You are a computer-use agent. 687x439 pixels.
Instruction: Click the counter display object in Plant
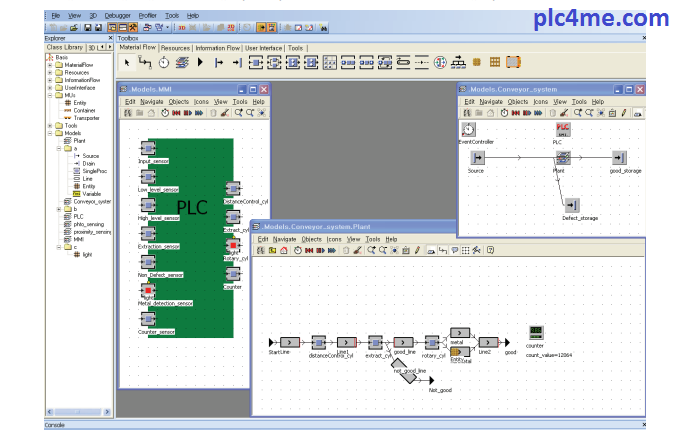click(536, 332)
